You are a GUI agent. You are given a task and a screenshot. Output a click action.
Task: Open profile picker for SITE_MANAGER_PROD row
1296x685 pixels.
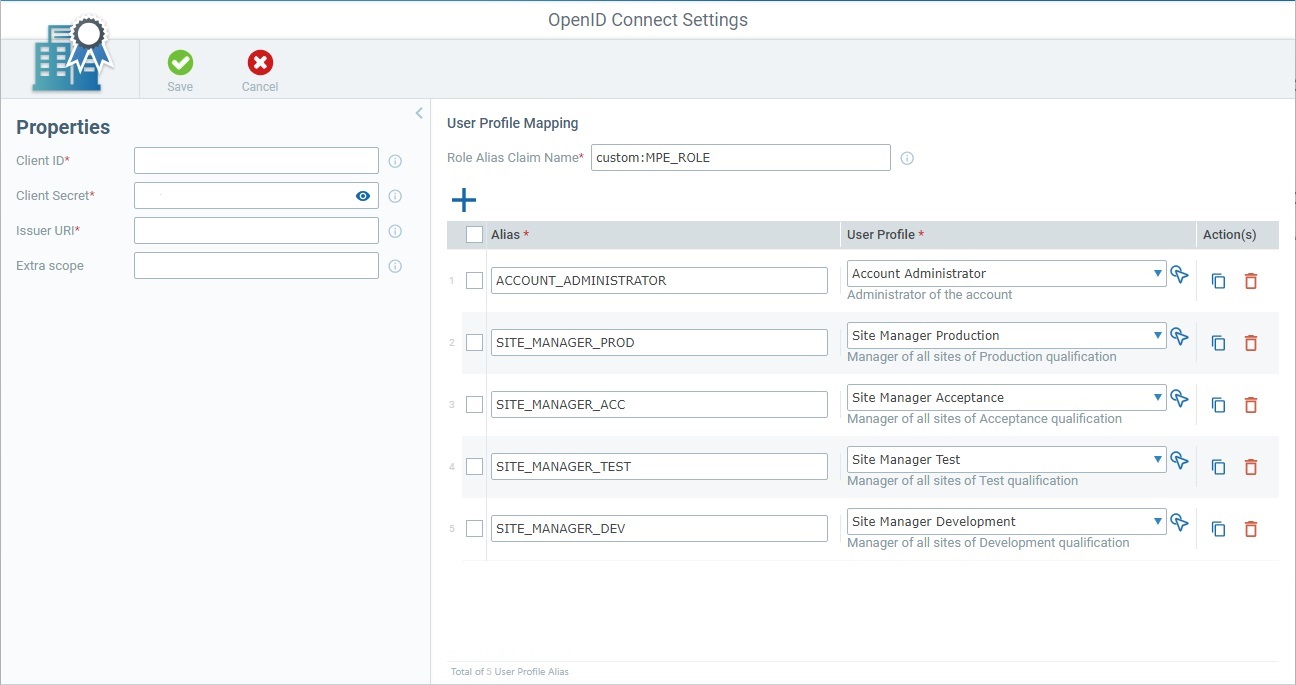(1180, 336)
